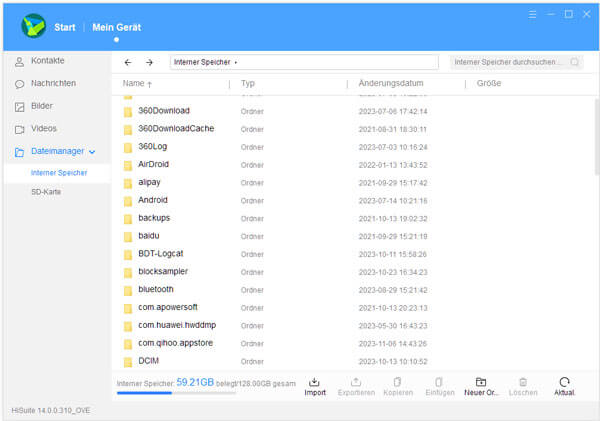Switch to the Start tab

[65, 25]
